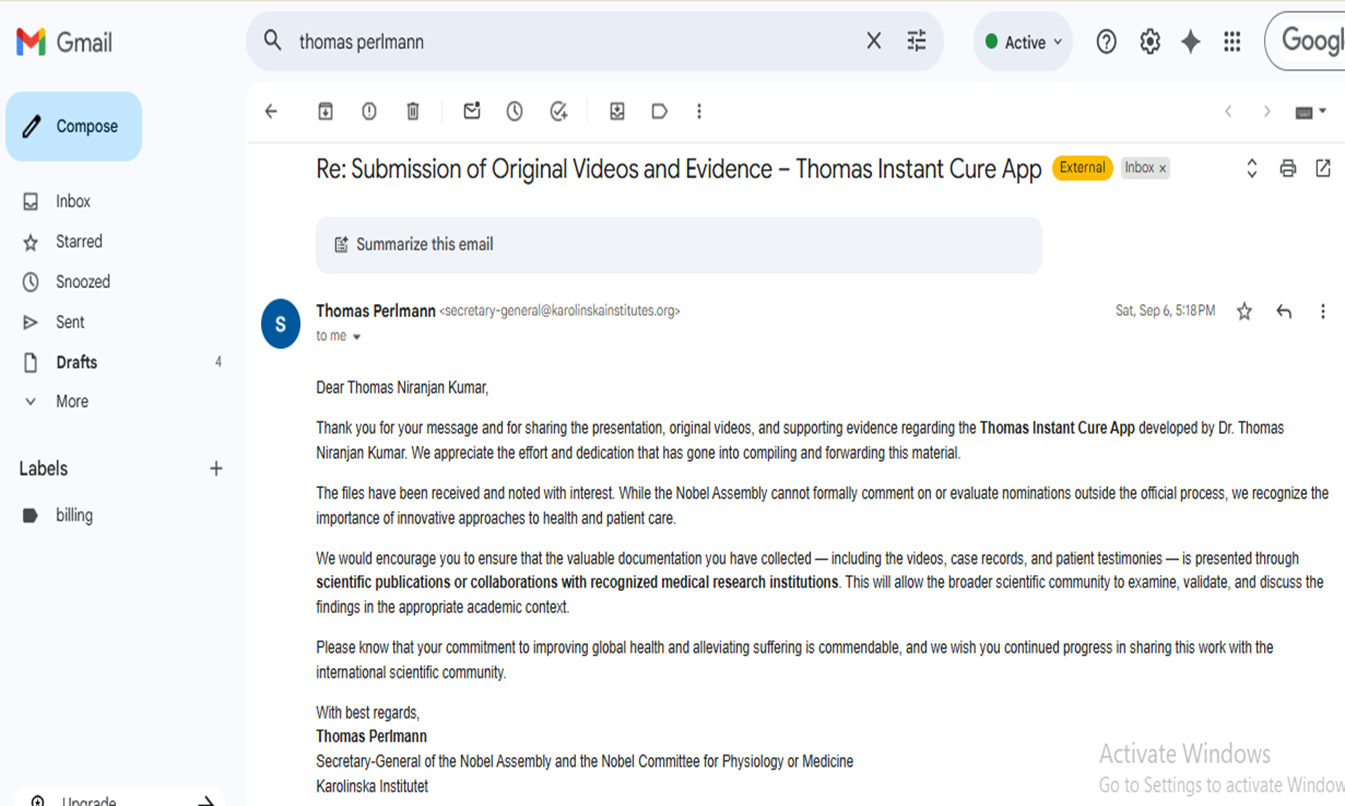
Task: Report this email as spam
Action: [369, 112]
